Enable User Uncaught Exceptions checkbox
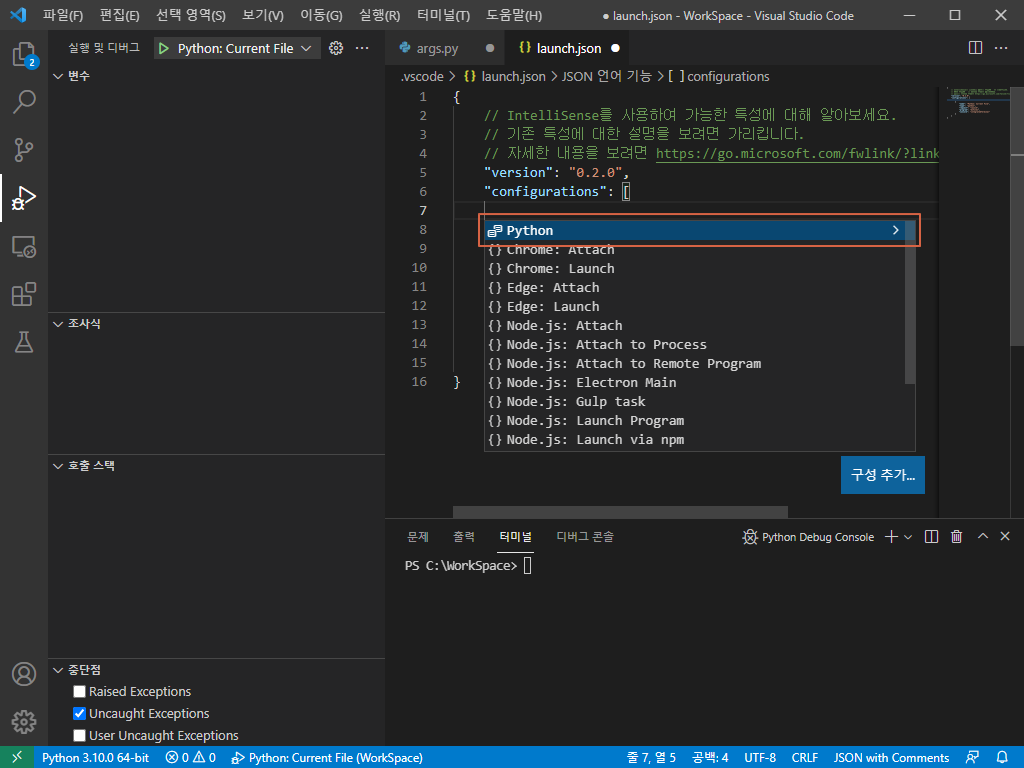 [x=80, y=735]
